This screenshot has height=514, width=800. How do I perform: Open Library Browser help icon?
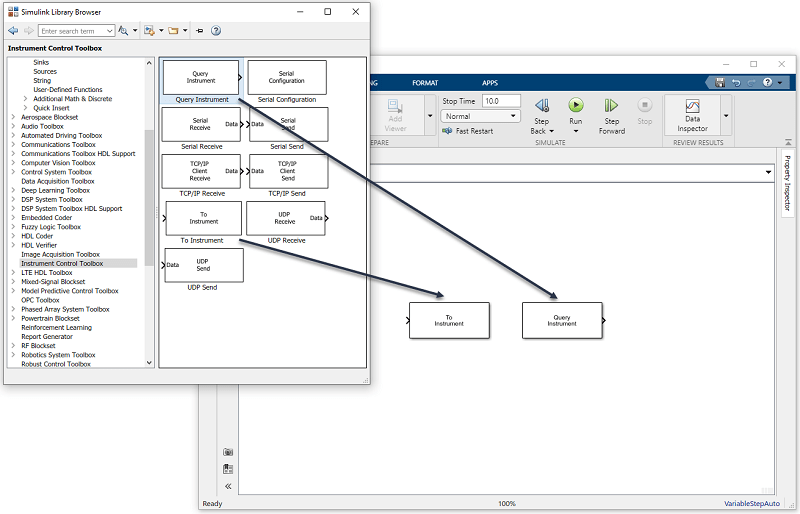coord(216,31)
